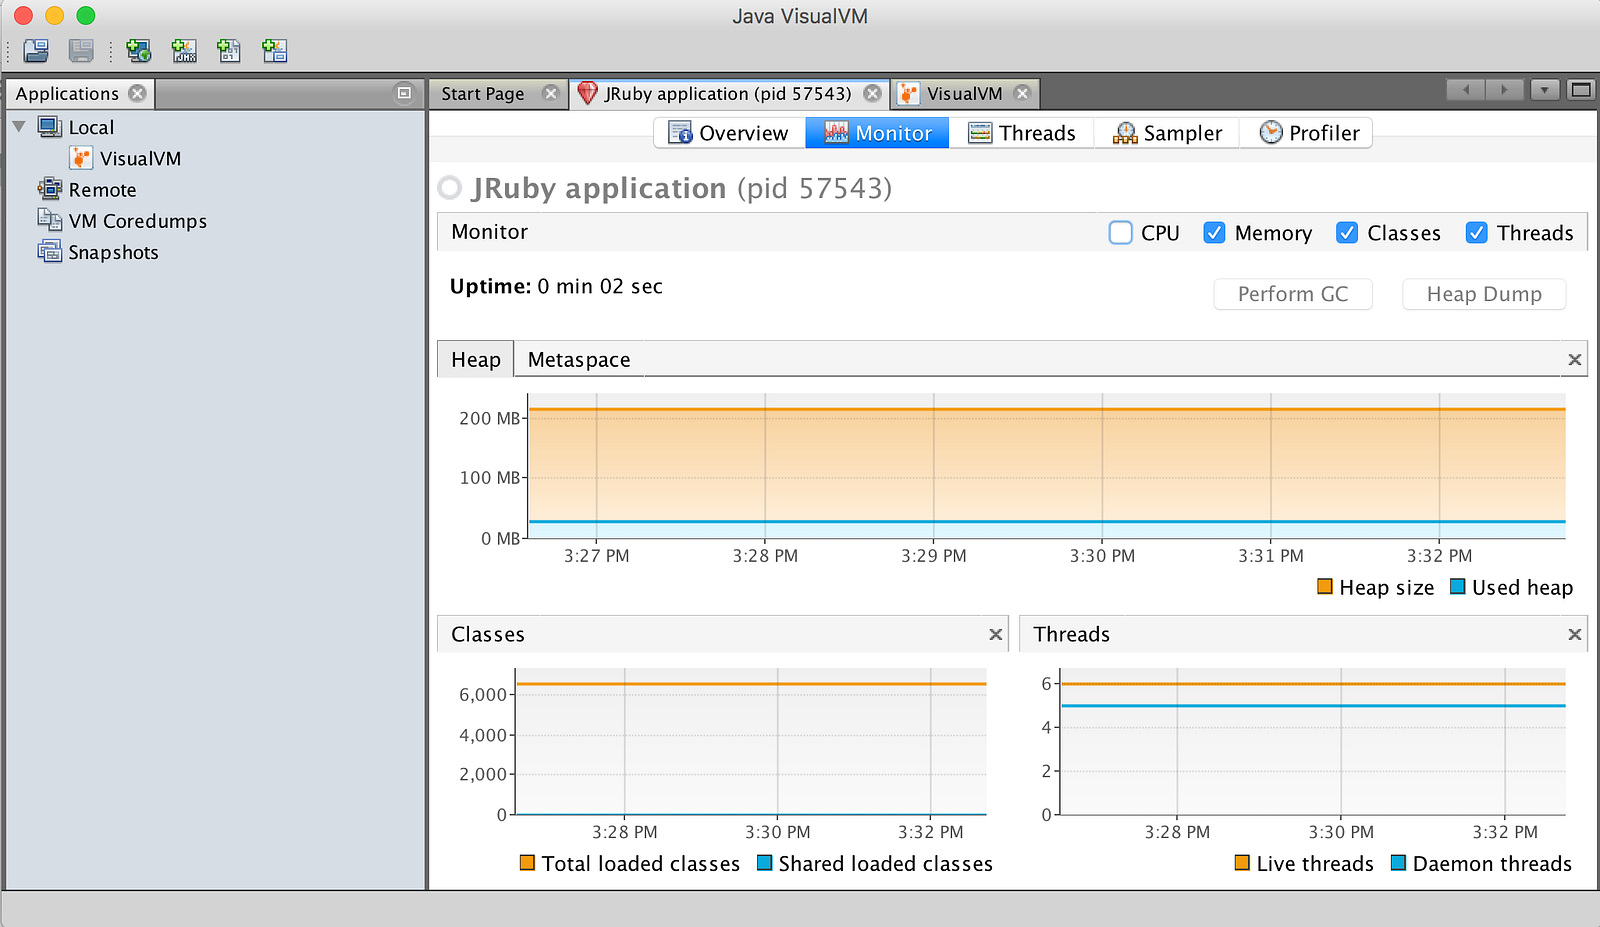This screenshot has height=927, width=1600.
Task: Close the Start Page tab
Action: [x=550, y=93]
